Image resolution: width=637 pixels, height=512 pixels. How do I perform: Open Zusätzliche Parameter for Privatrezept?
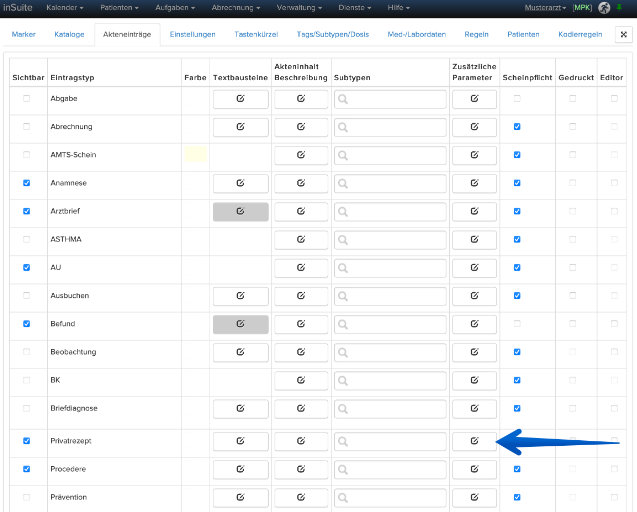pos(474,441)
